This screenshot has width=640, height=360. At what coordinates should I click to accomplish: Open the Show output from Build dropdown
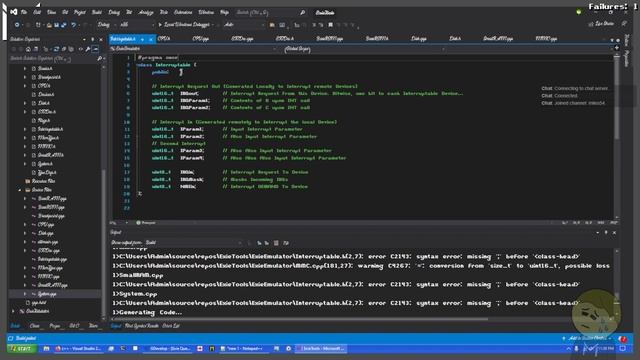[x=193, y=243]
